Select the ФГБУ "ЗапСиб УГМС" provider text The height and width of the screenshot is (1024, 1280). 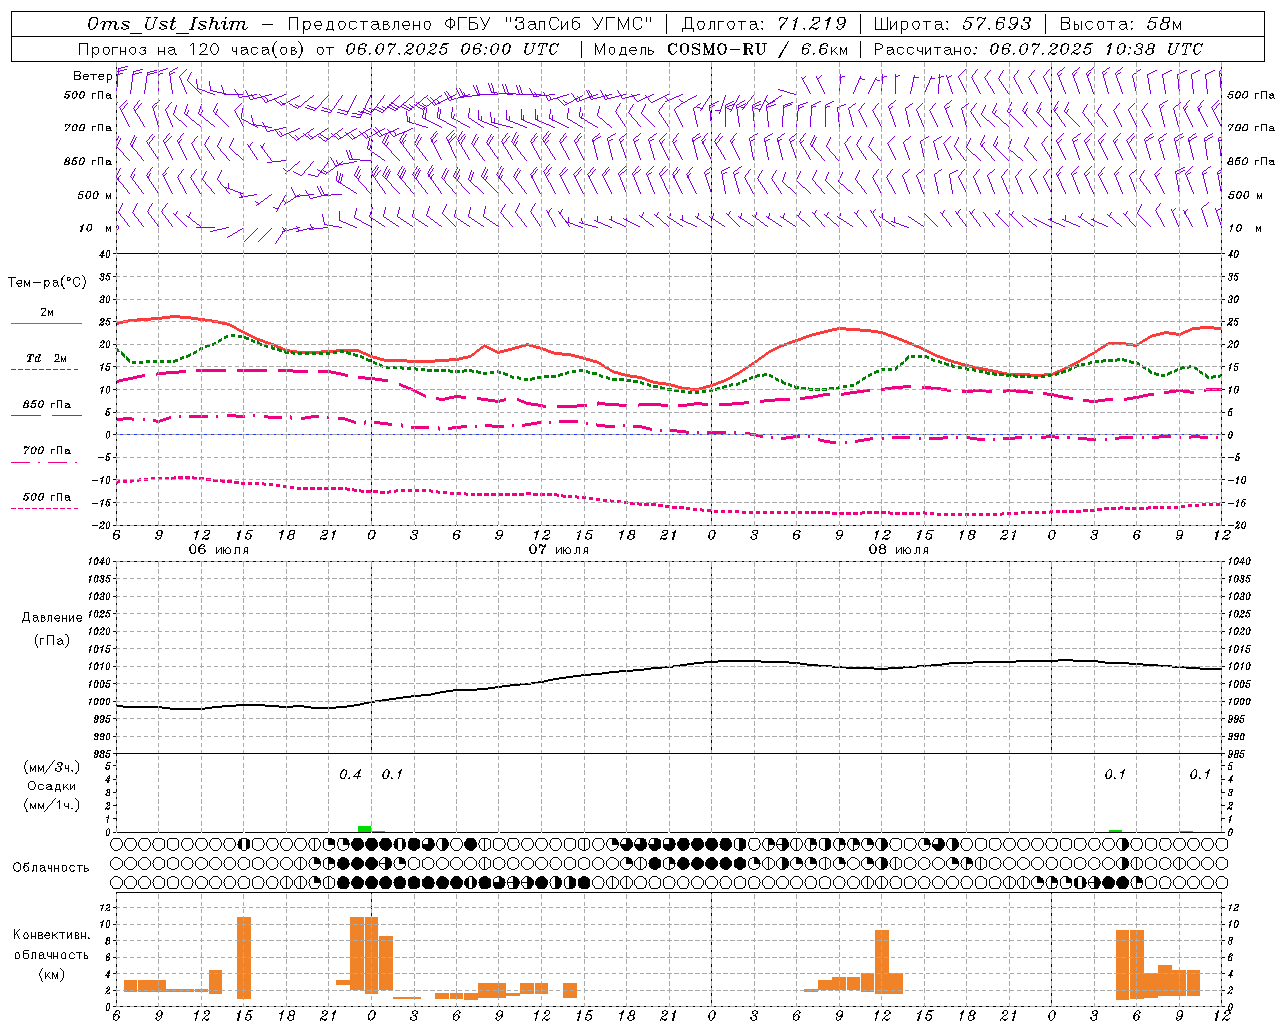coord(547,24)
